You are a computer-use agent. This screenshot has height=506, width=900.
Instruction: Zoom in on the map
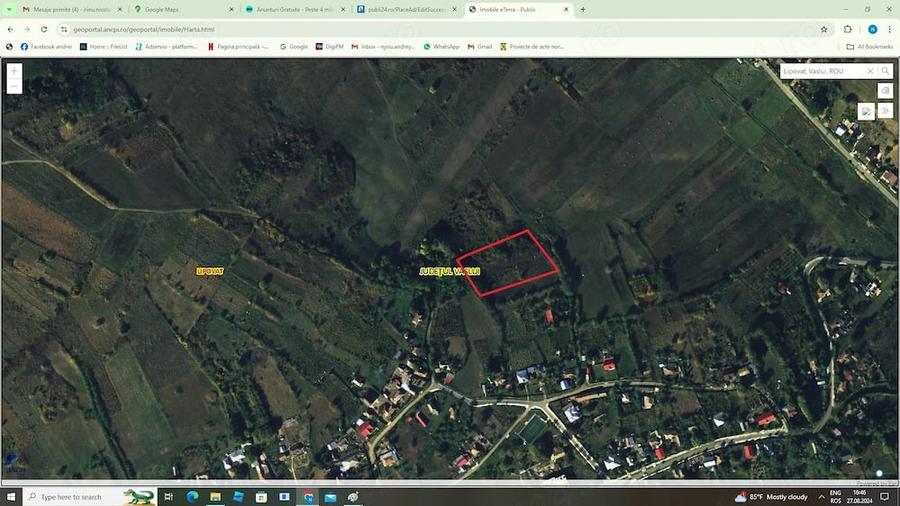click(14, 71)
